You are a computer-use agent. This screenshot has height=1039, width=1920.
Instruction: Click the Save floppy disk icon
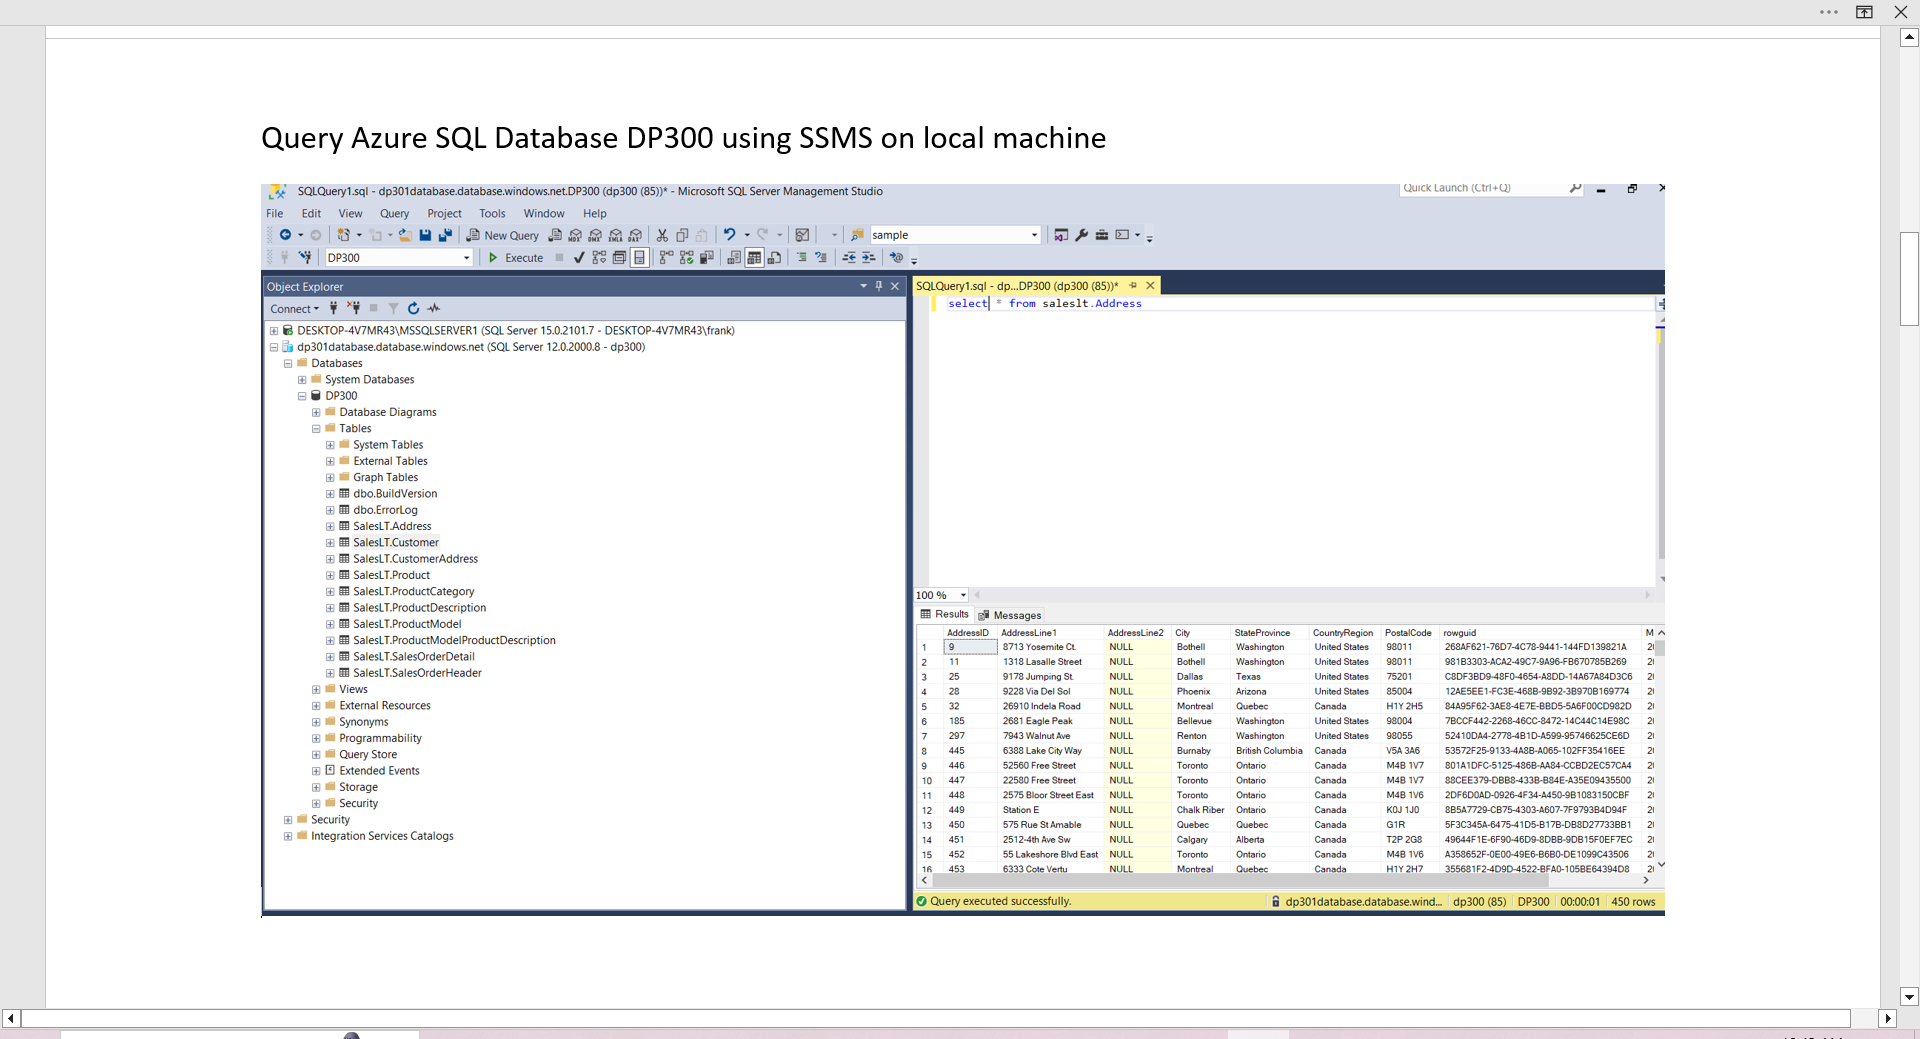[425, 235]
